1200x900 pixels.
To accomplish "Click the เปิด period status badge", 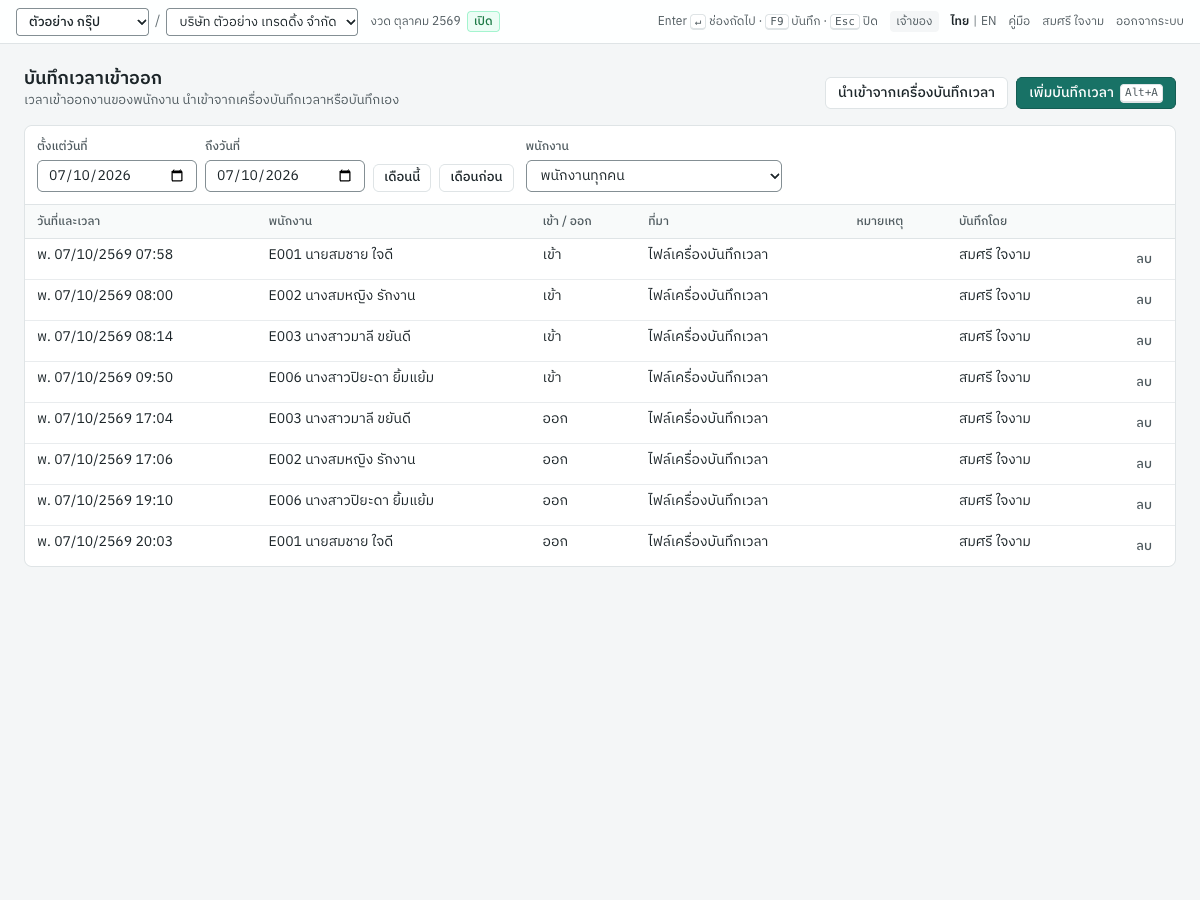I will [483, 21].
